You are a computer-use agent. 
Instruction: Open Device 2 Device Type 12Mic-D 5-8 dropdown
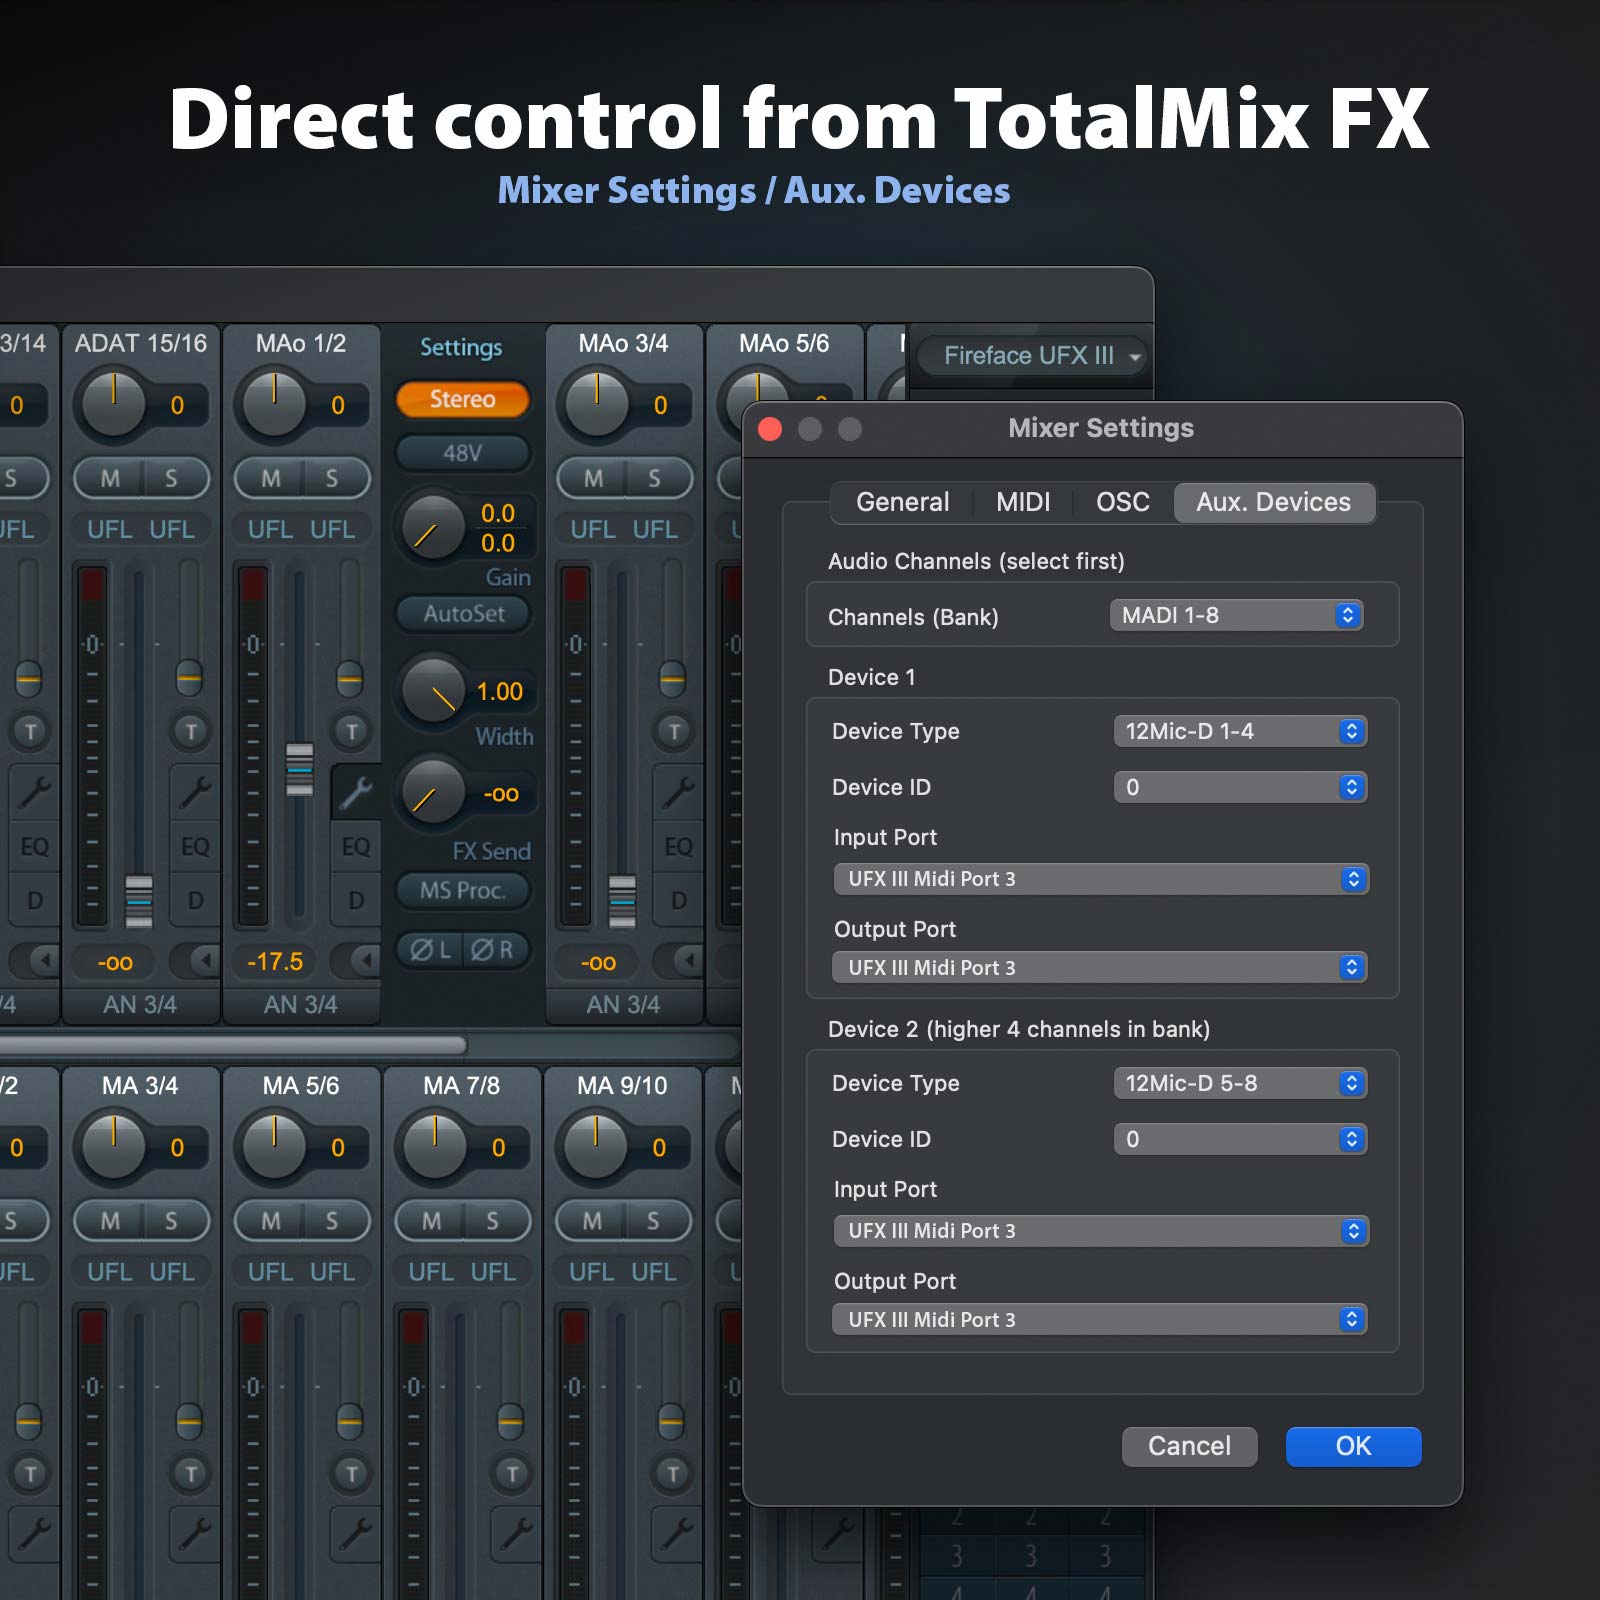pos(1240,1083)
